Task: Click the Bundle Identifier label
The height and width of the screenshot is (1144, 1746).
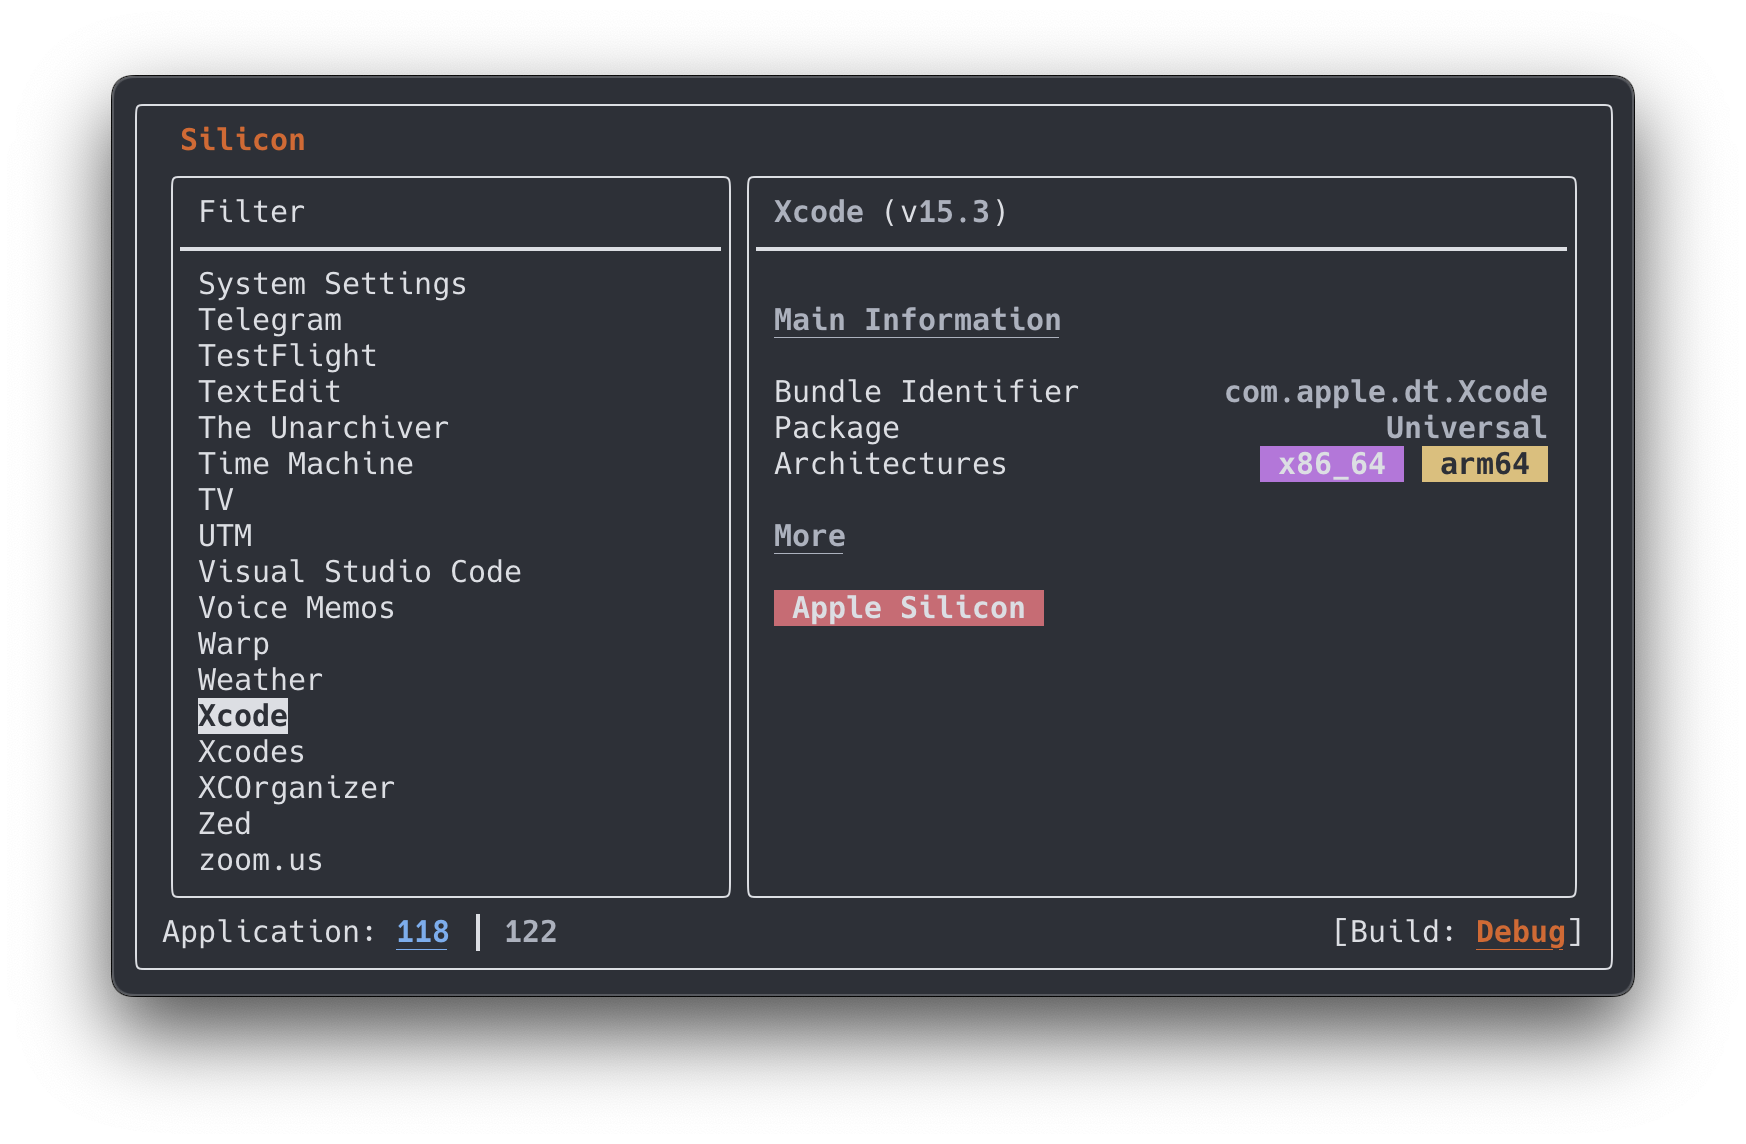Action: 927,392
